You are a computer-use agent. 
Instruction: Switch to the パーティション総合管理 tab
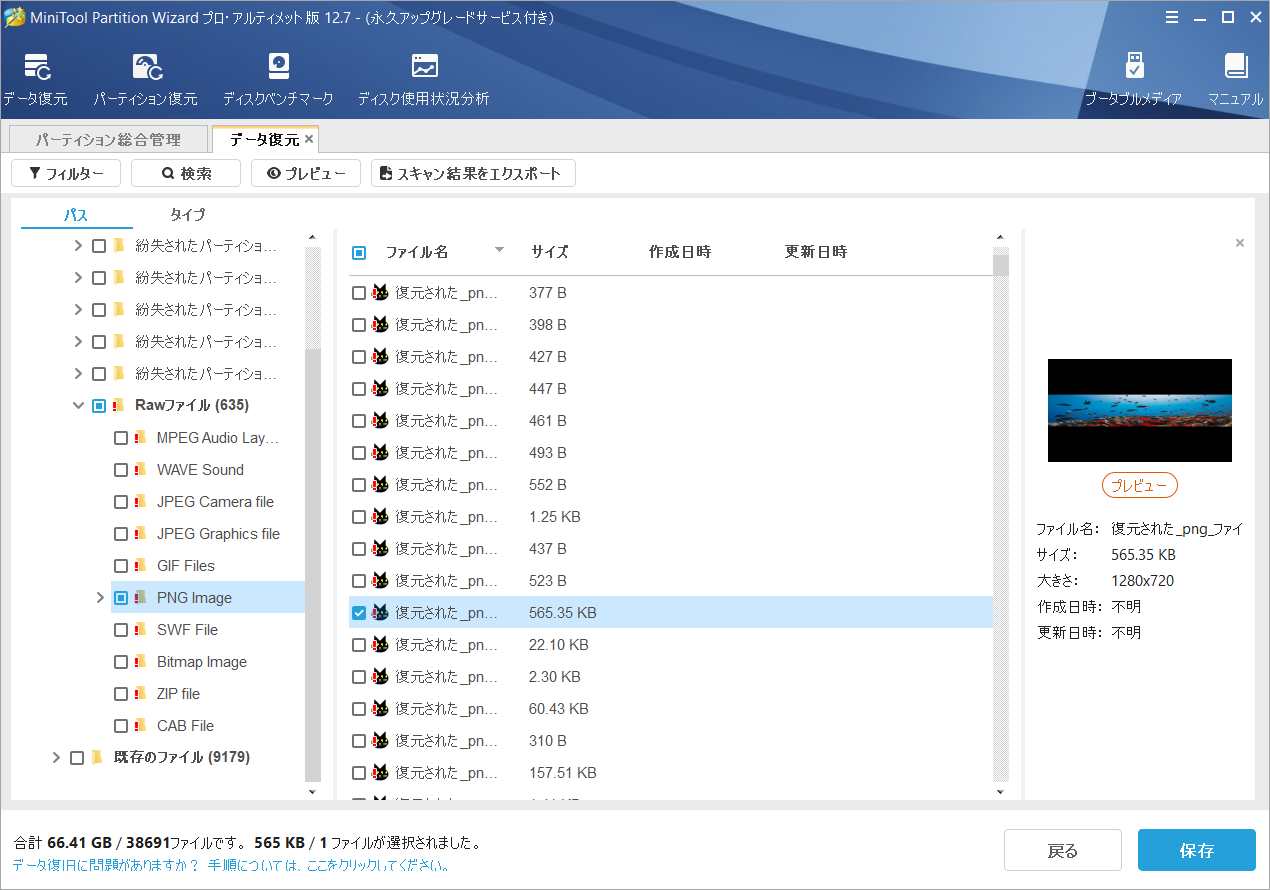pyautogui.click(x=108, y=140)
